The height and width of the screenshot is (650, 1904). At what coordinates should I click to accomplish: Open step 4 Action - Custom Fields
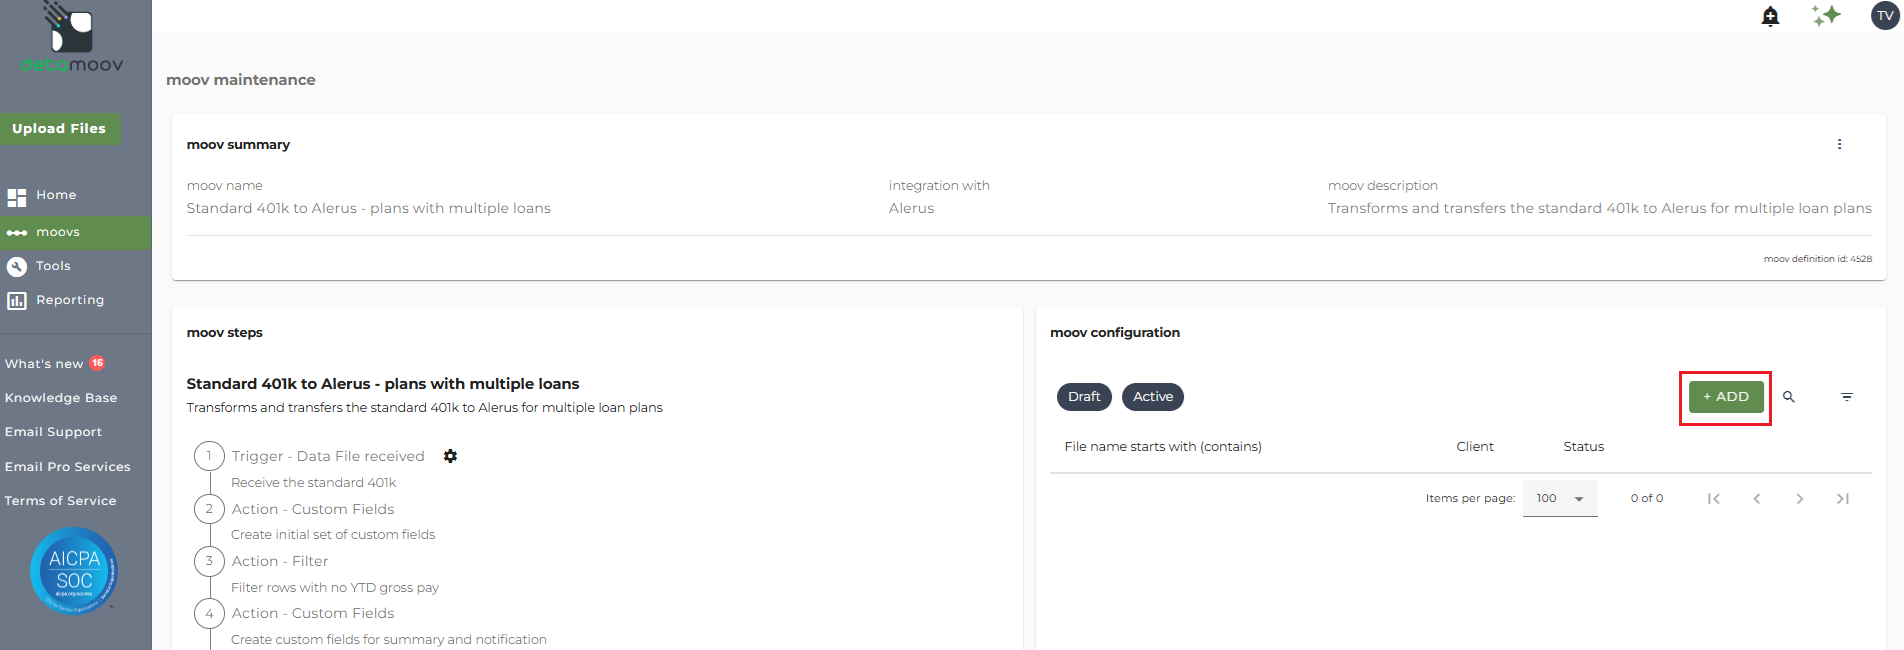click(x=313, y=613)
